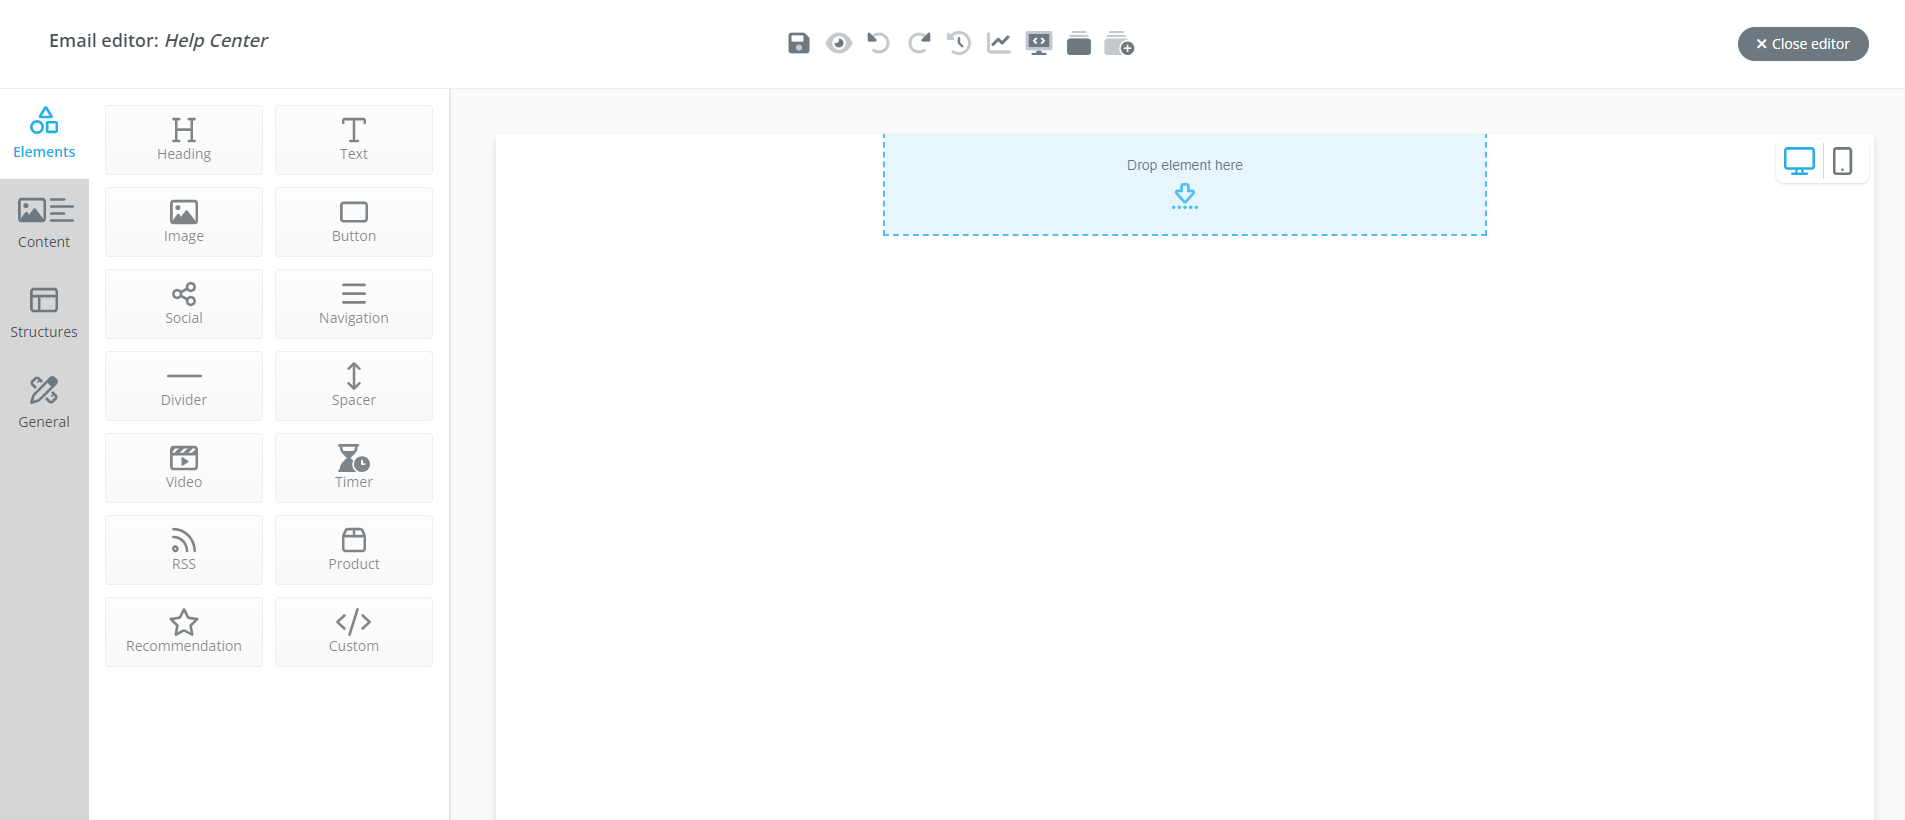The width and height of the screenshot is (1905, 820).
Task: Open the statistics line chart icon
Action: (999, 43)
